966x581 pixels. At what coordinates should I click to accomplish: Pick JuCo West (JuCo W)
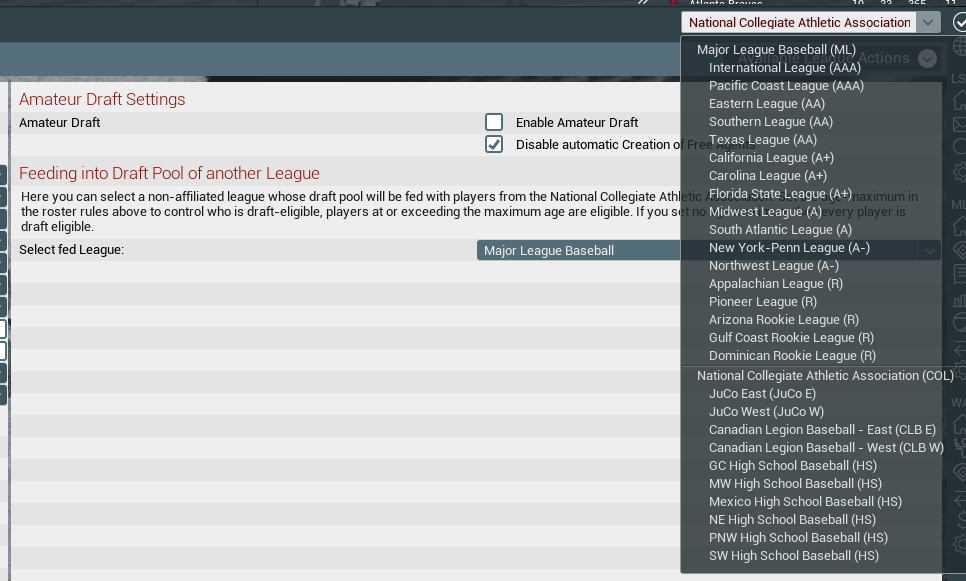tap(766, 412)
